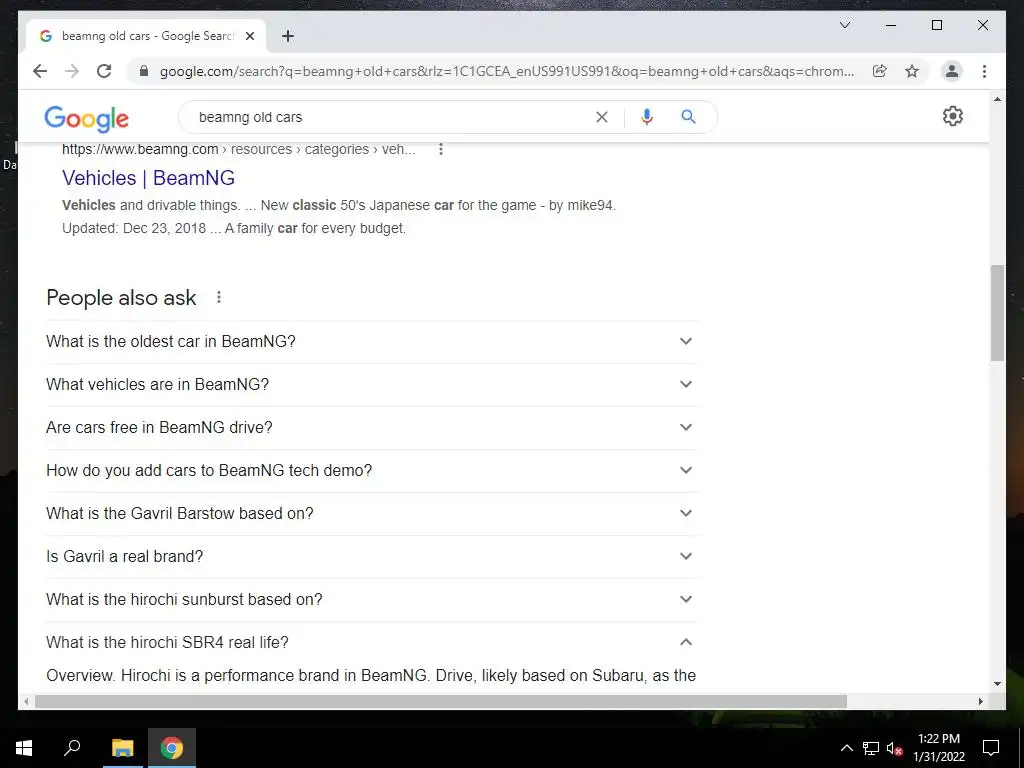The image size is (1024, 768).
Task: Expand 'How do you add cars to BeamNG tech demo?'
Action: coord(370,471)
